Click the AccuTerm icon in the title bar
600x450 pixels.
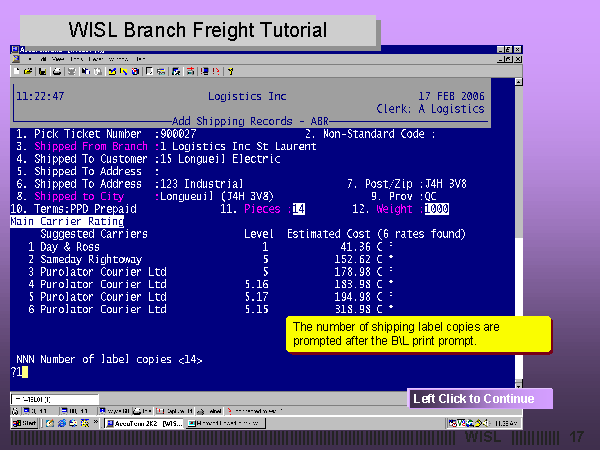(15, 49)
